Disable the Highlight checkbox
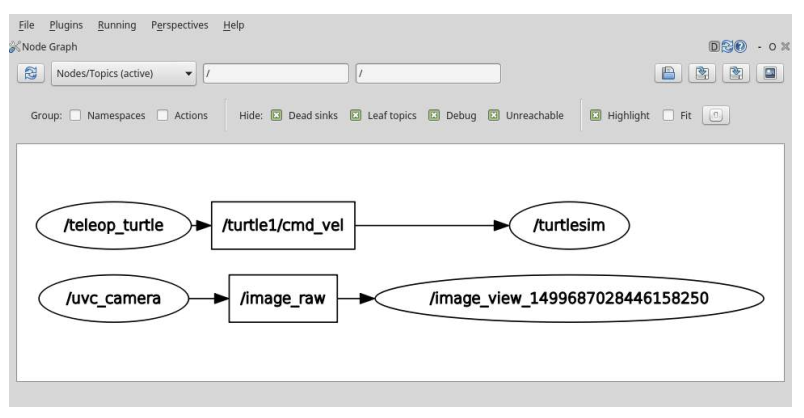The image size is (804, 418). pos(595,115)
